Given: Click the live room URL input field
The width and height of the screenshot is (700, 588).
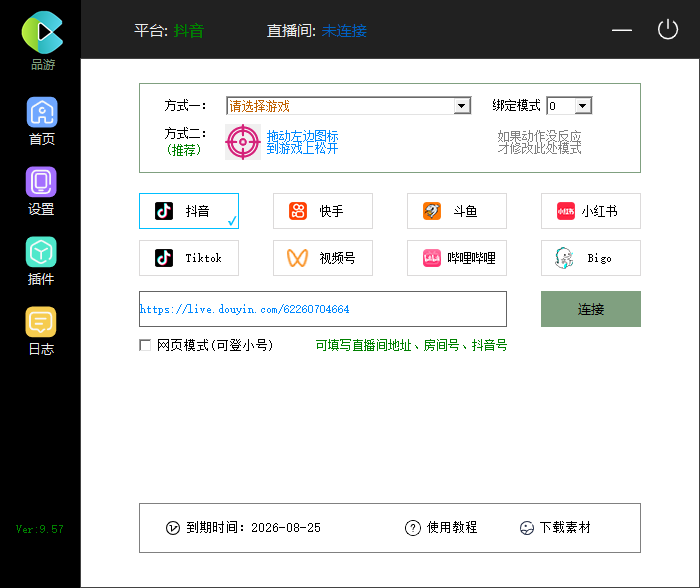Looking at the screenshot, I should point(322,309).
